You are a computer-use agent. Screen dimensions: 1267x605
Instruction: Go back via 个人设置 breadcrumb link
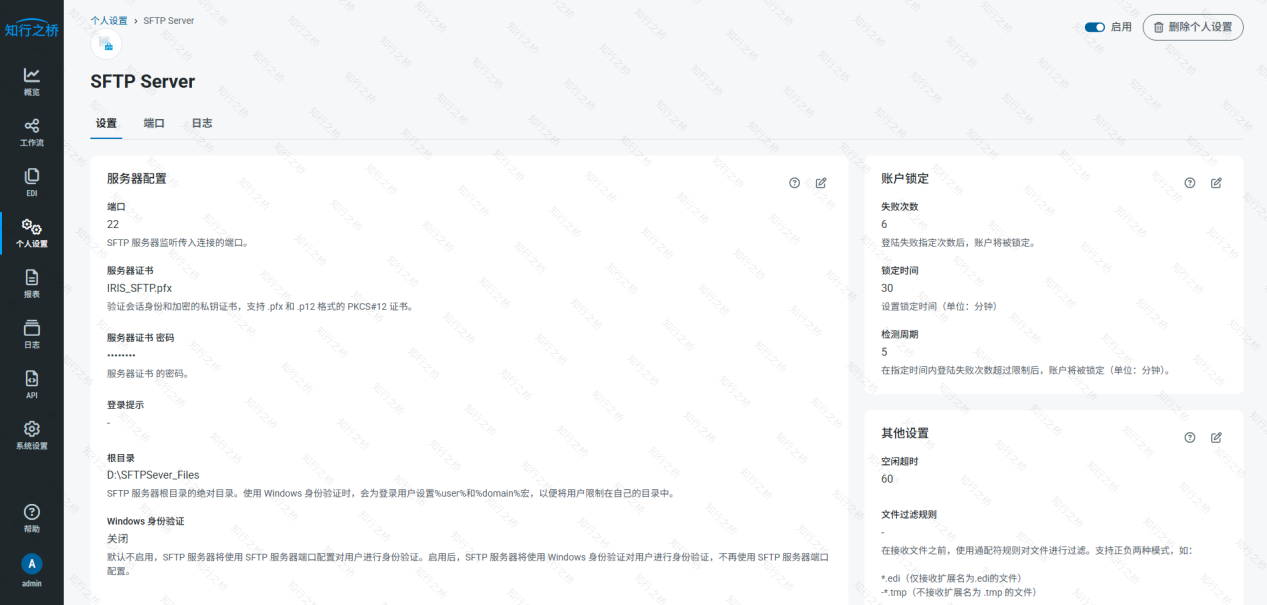coord(112,20)
